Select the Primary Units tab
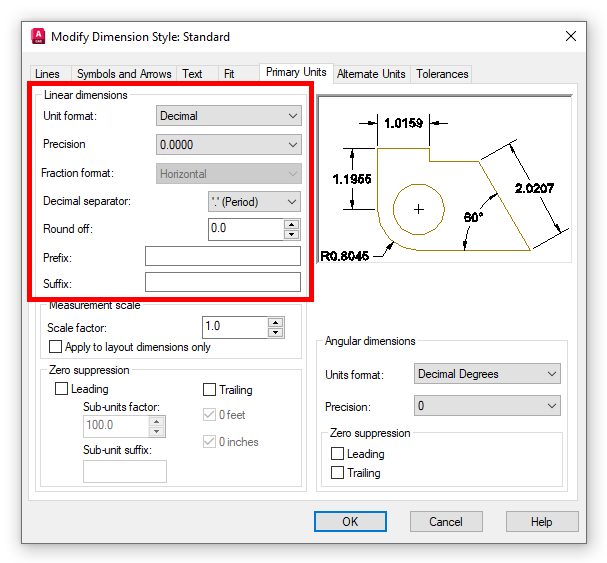Image resolution: width=607 pixels, height=563 pixels. pos(296,72)
